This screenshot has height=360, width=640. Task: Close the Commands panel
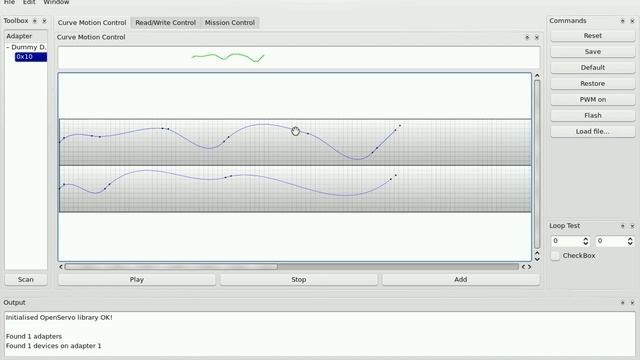(632, 21)
